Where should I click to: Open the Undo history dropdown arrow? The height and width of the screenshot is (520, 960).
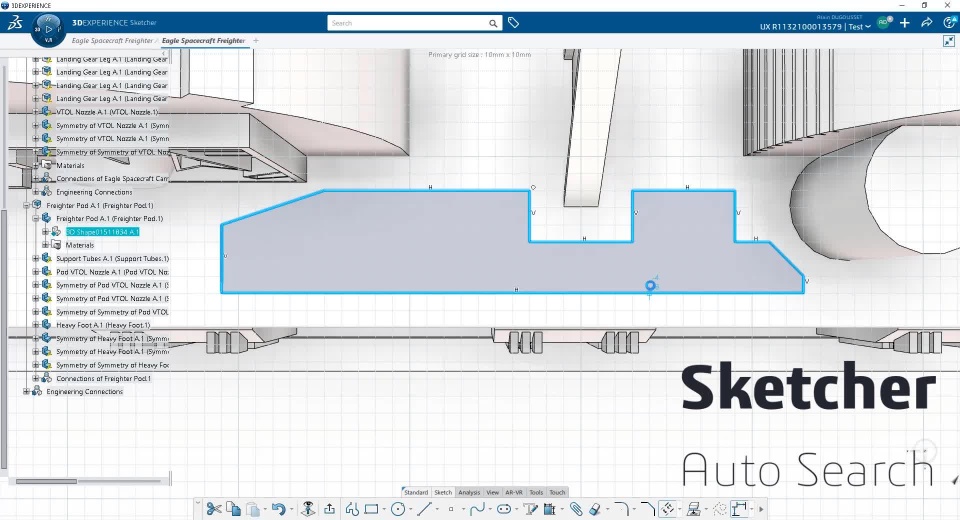[291, 509]
